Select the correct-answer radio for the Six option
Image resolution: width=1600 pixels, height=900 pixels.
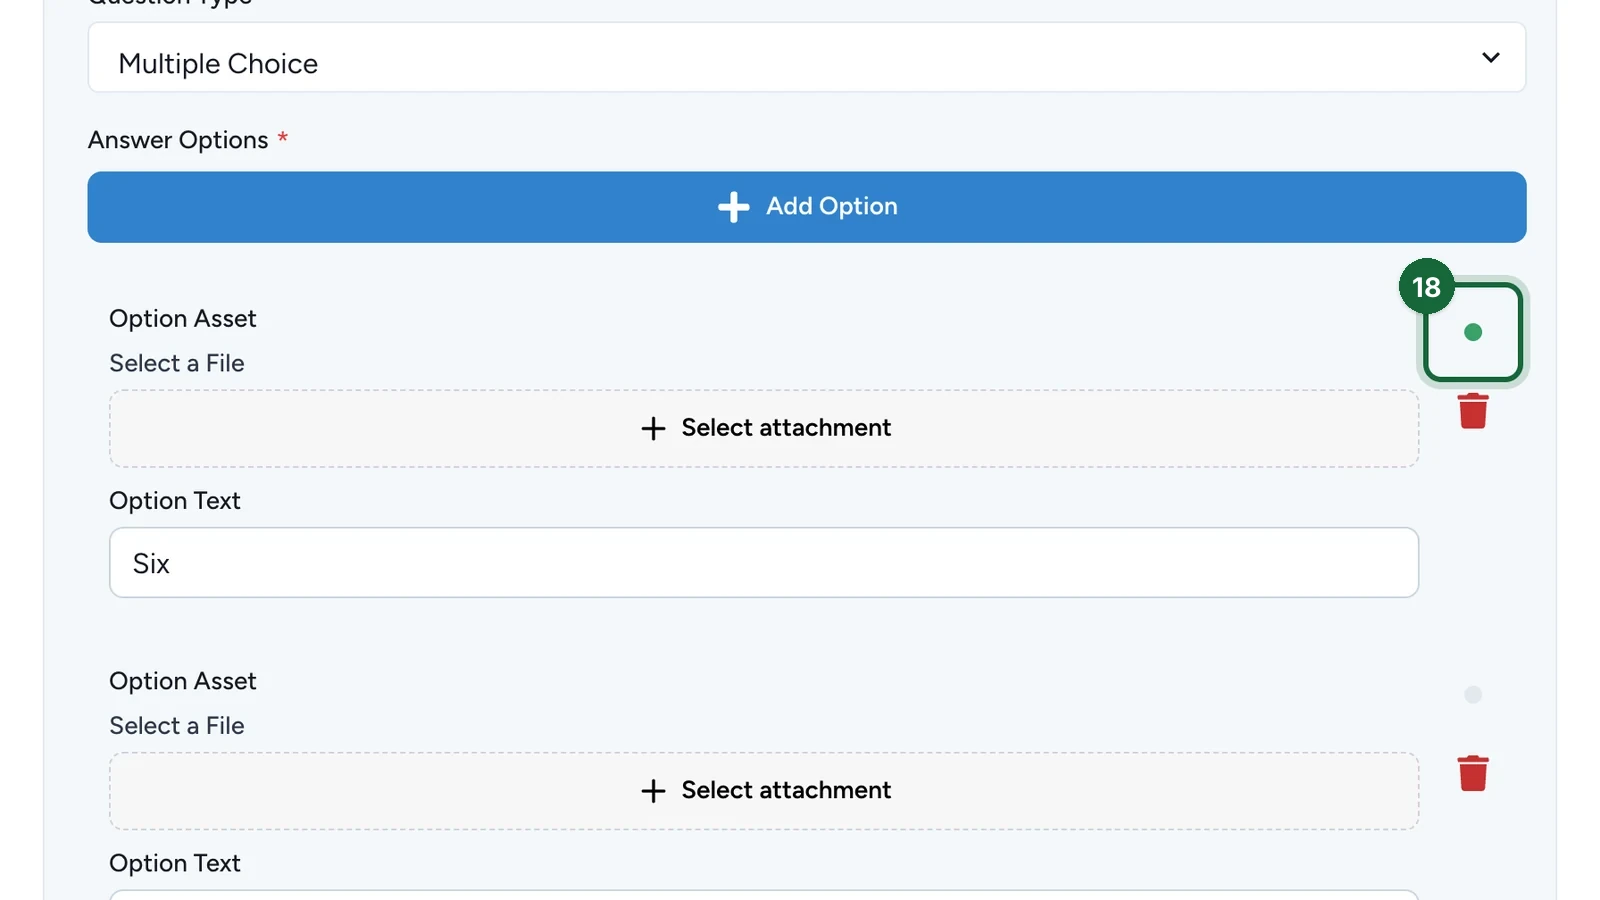(1473, 332)
